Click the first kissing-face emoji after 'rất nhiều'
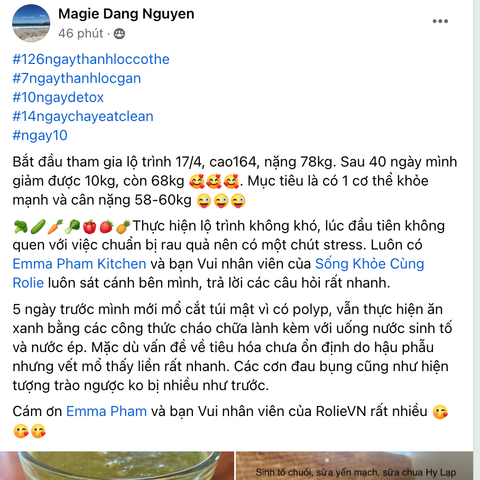Viewport: 480px width, 480px height. 440,412
